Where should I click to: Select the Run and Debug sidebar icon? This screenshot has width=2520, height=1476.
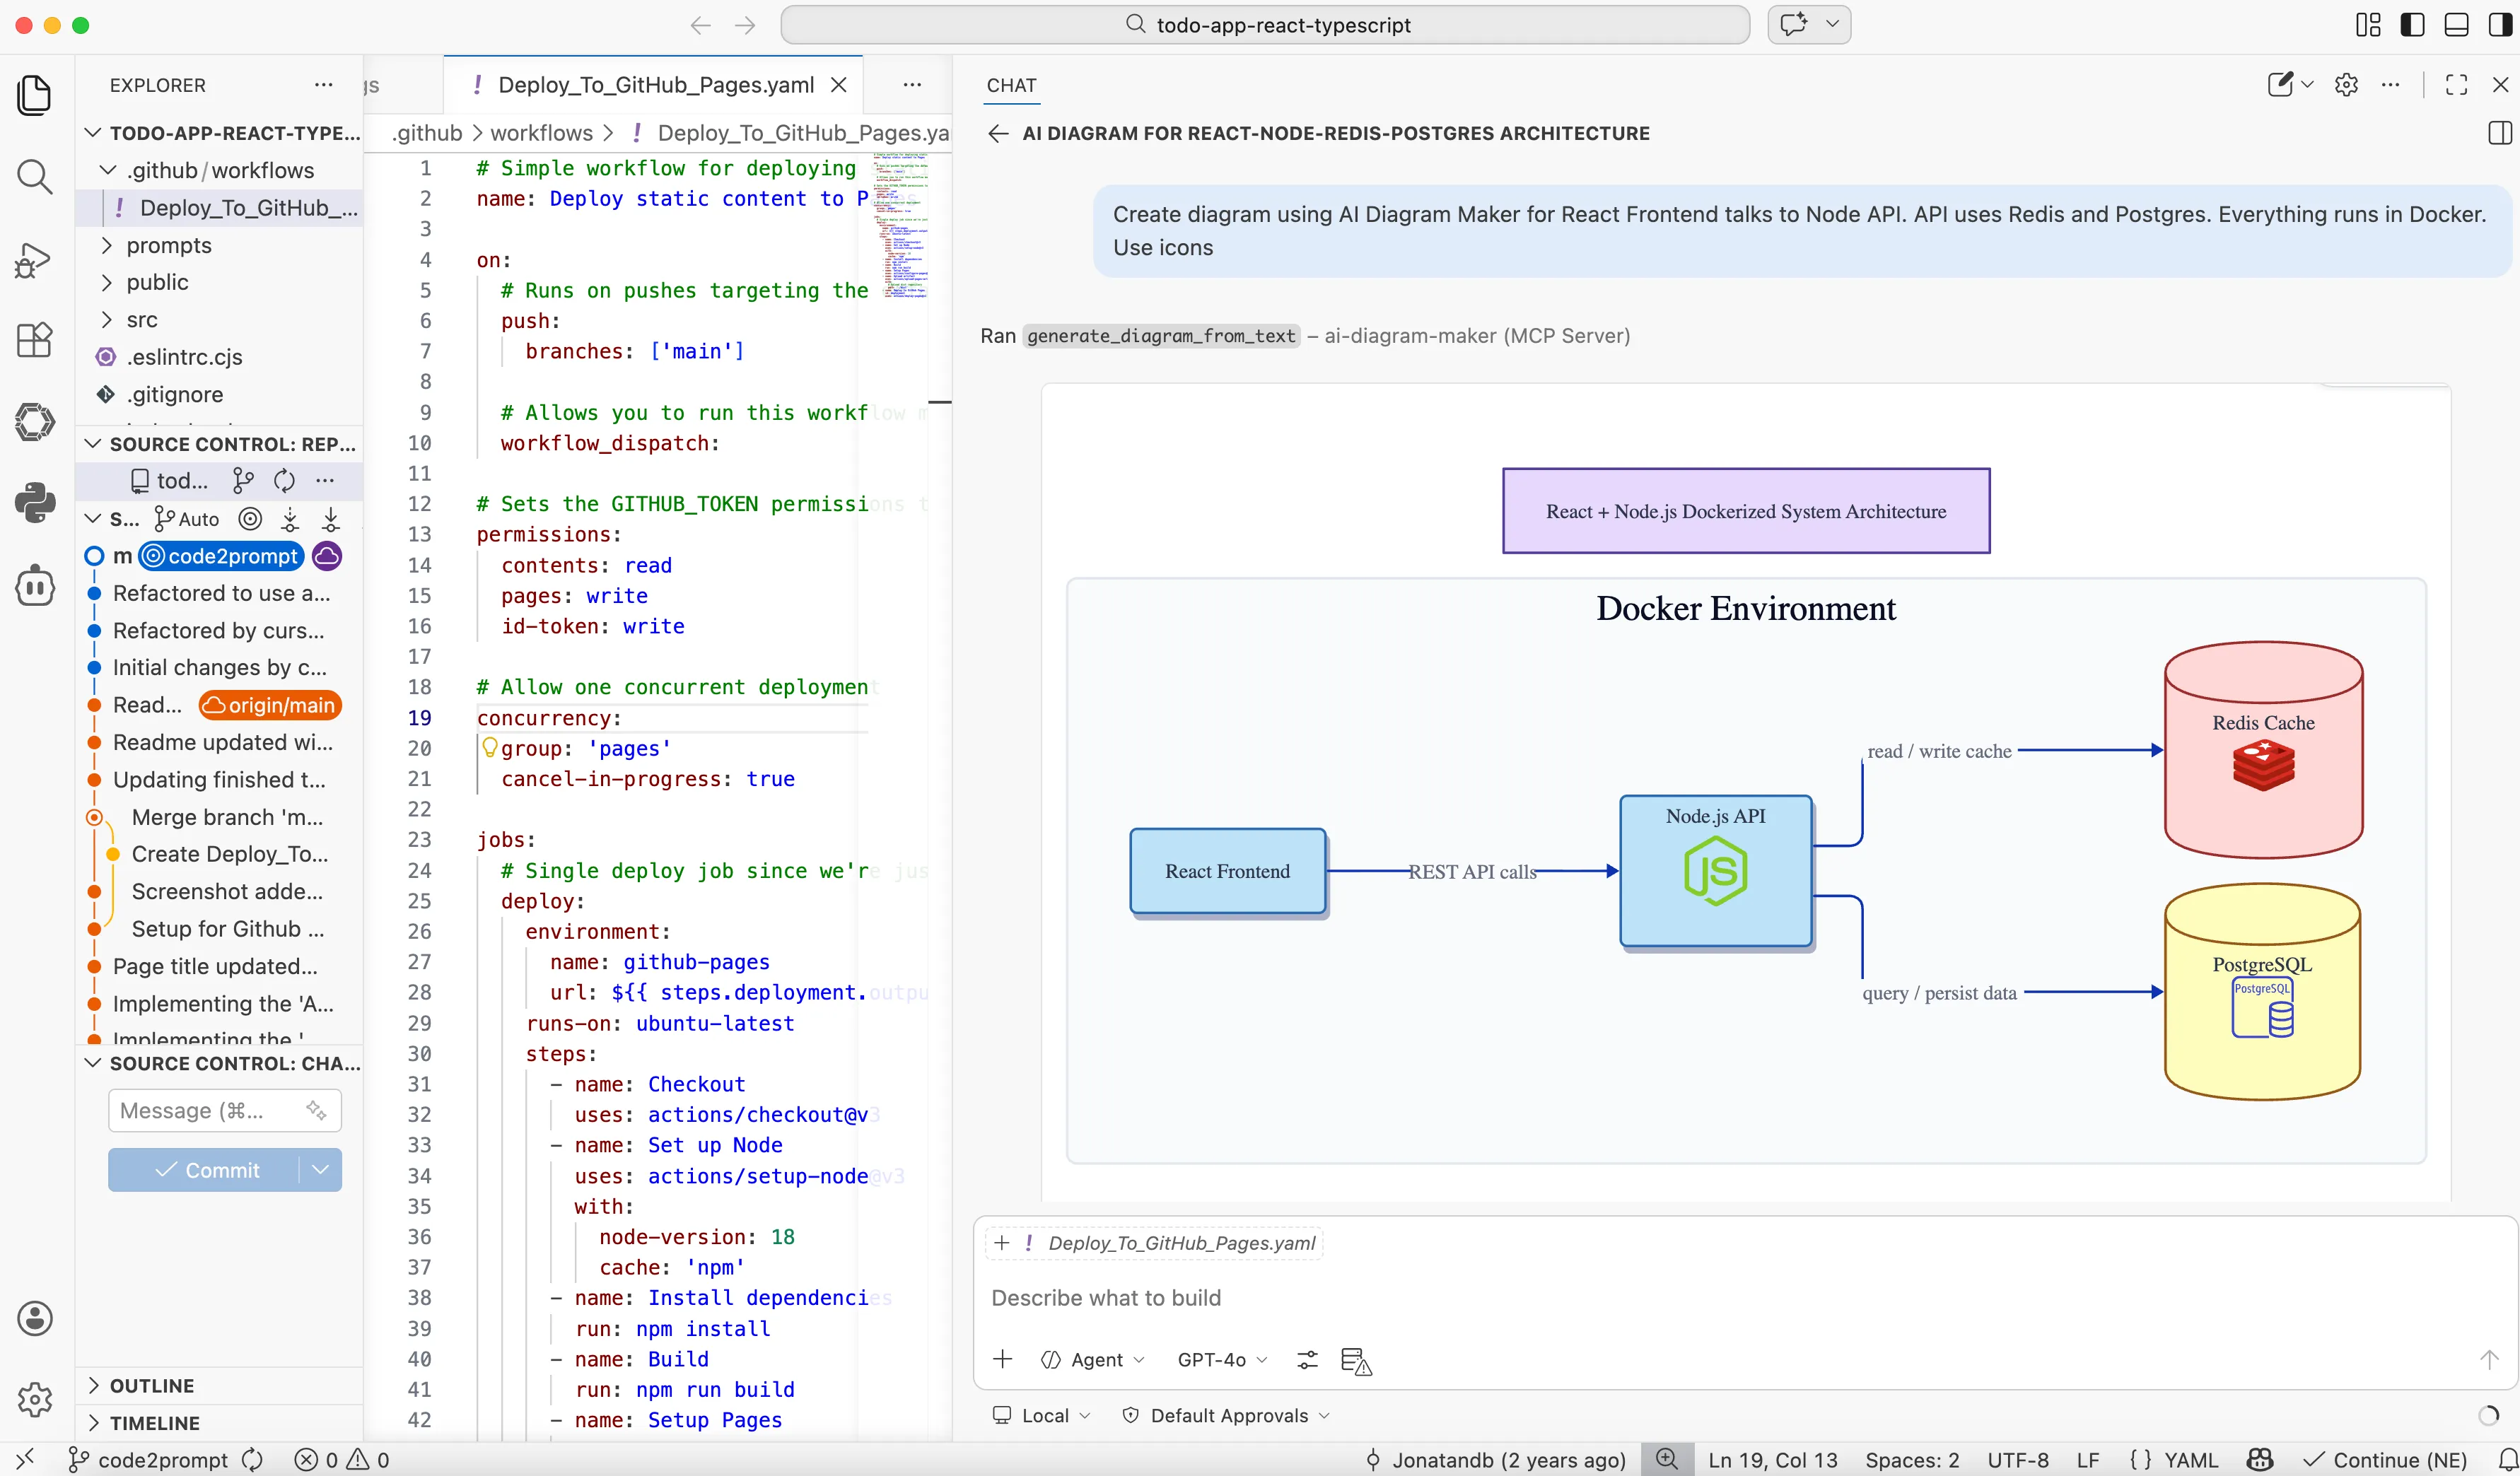pyautogui.click(x=35, y=260)
